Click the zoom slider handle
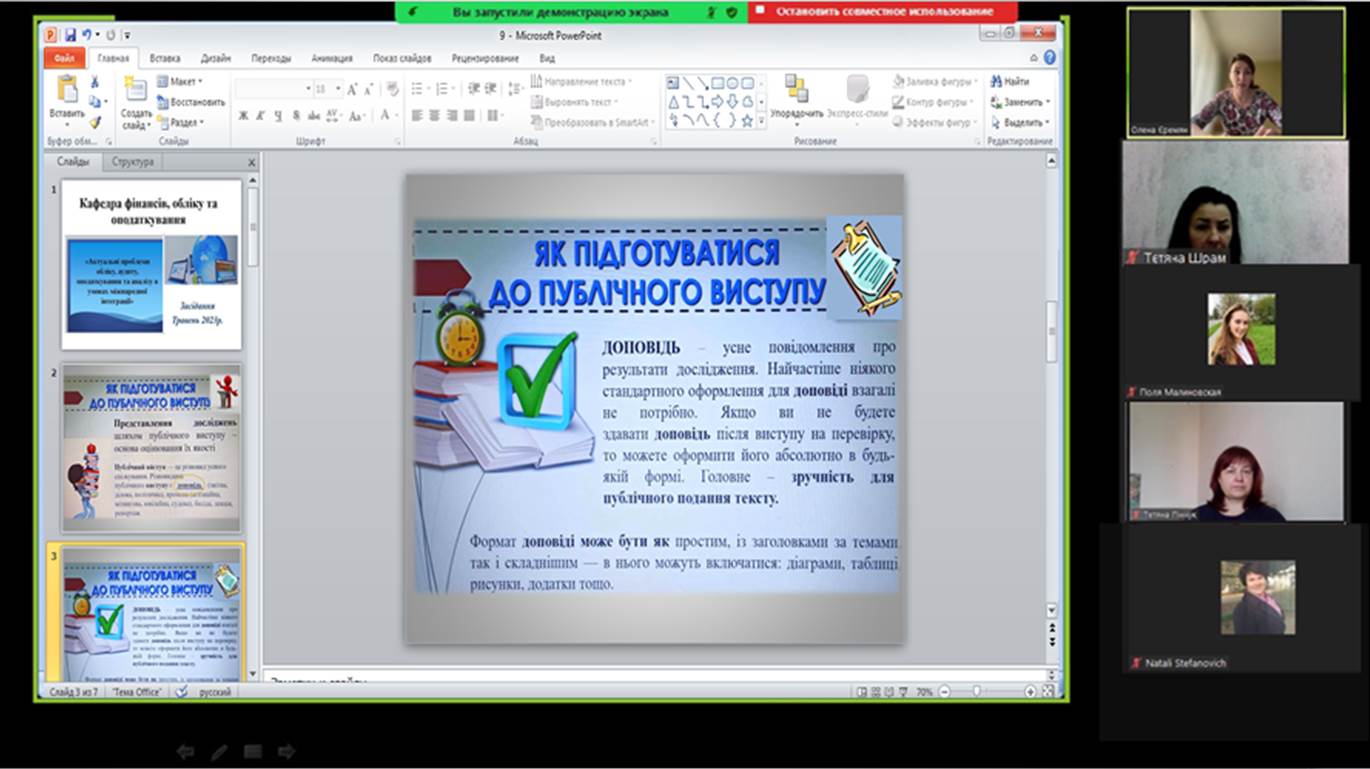 click(977, 691)
